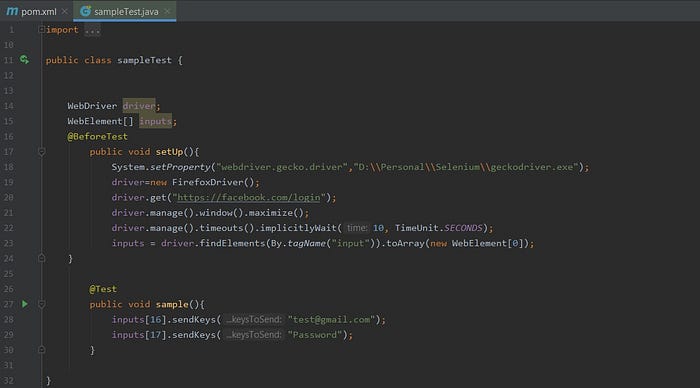The width and height of the screenshot is (700, 388).
Task: Click the sample method name
Action: click(x=172, y=304)
